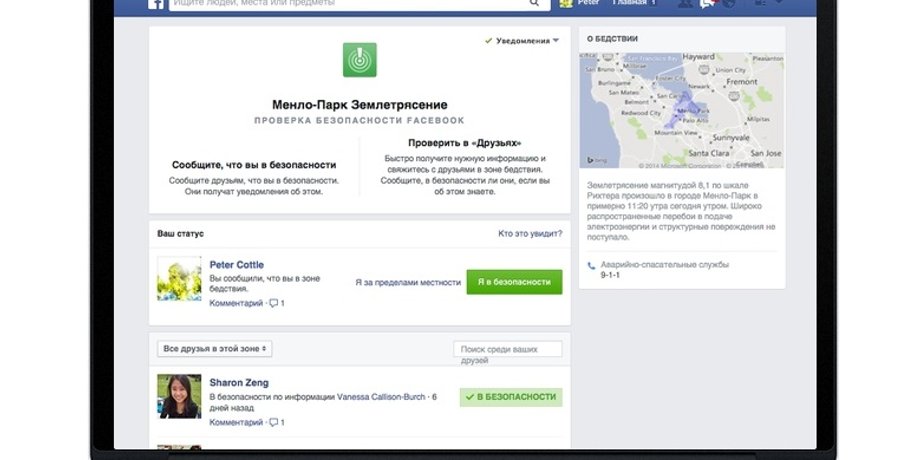Viewport: 920px width, 460px height.
Task: Open the Кто это увидит? link
Action: (530, 234)
